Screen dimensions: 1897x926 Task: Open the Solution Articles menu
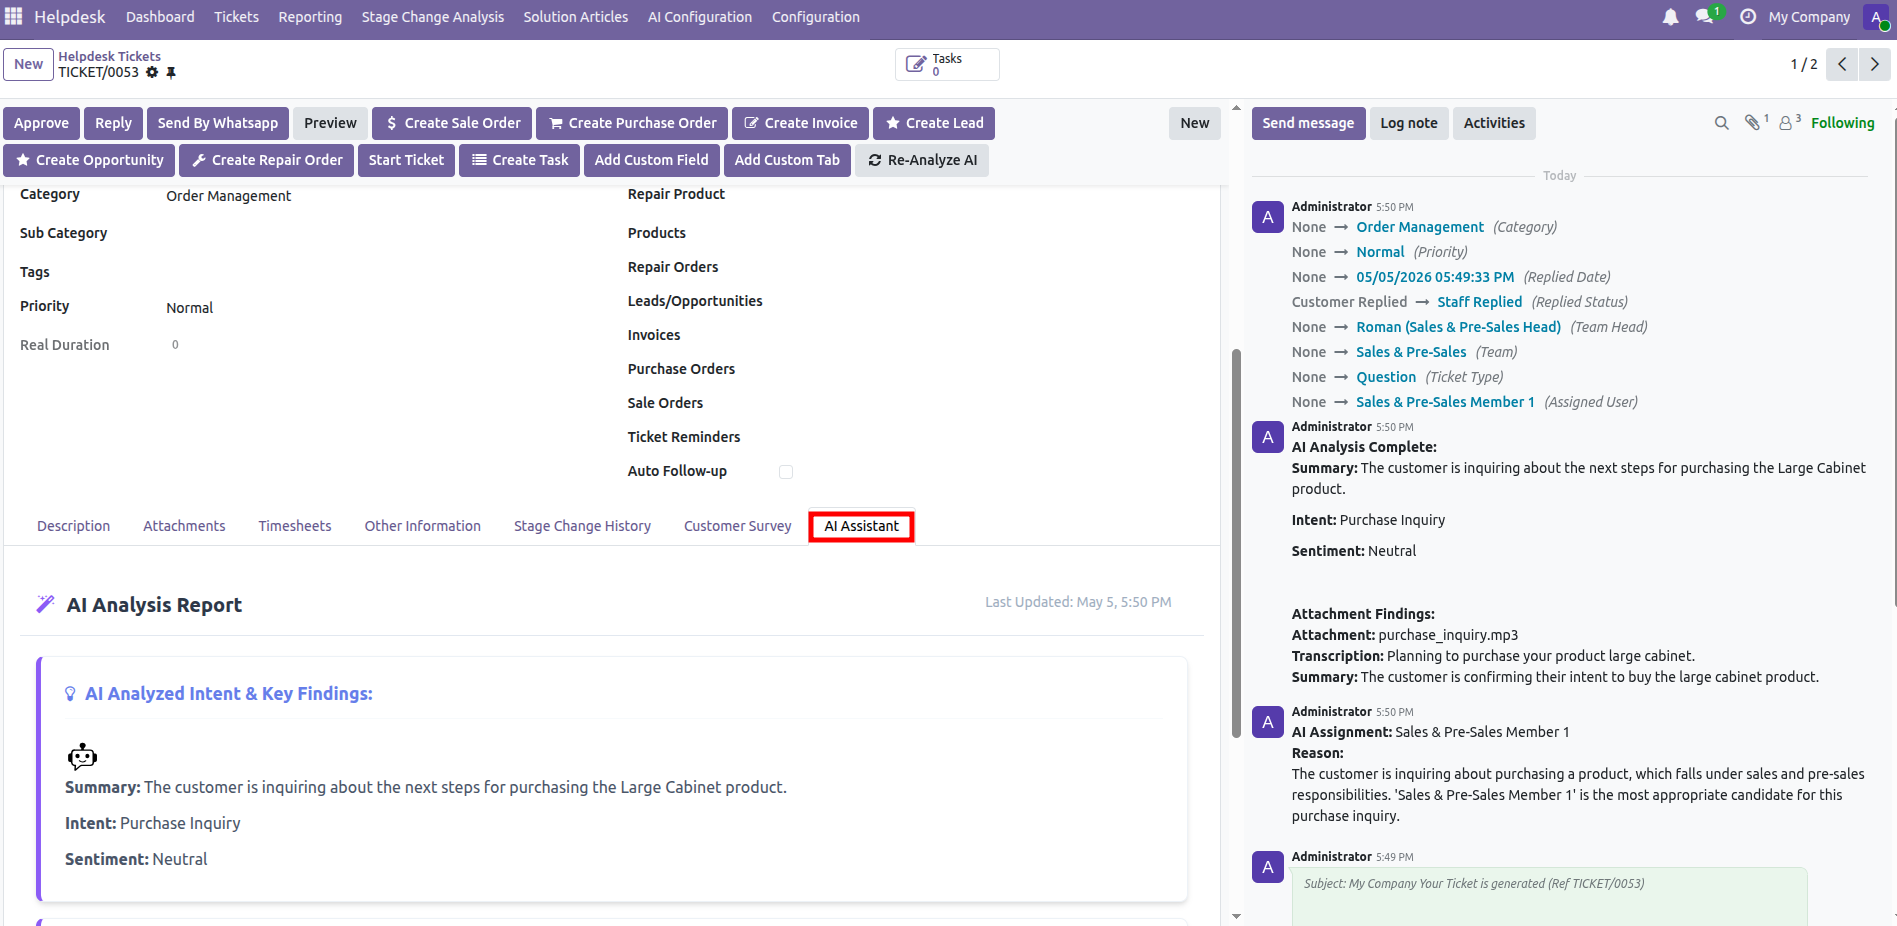tap(576, 17)
